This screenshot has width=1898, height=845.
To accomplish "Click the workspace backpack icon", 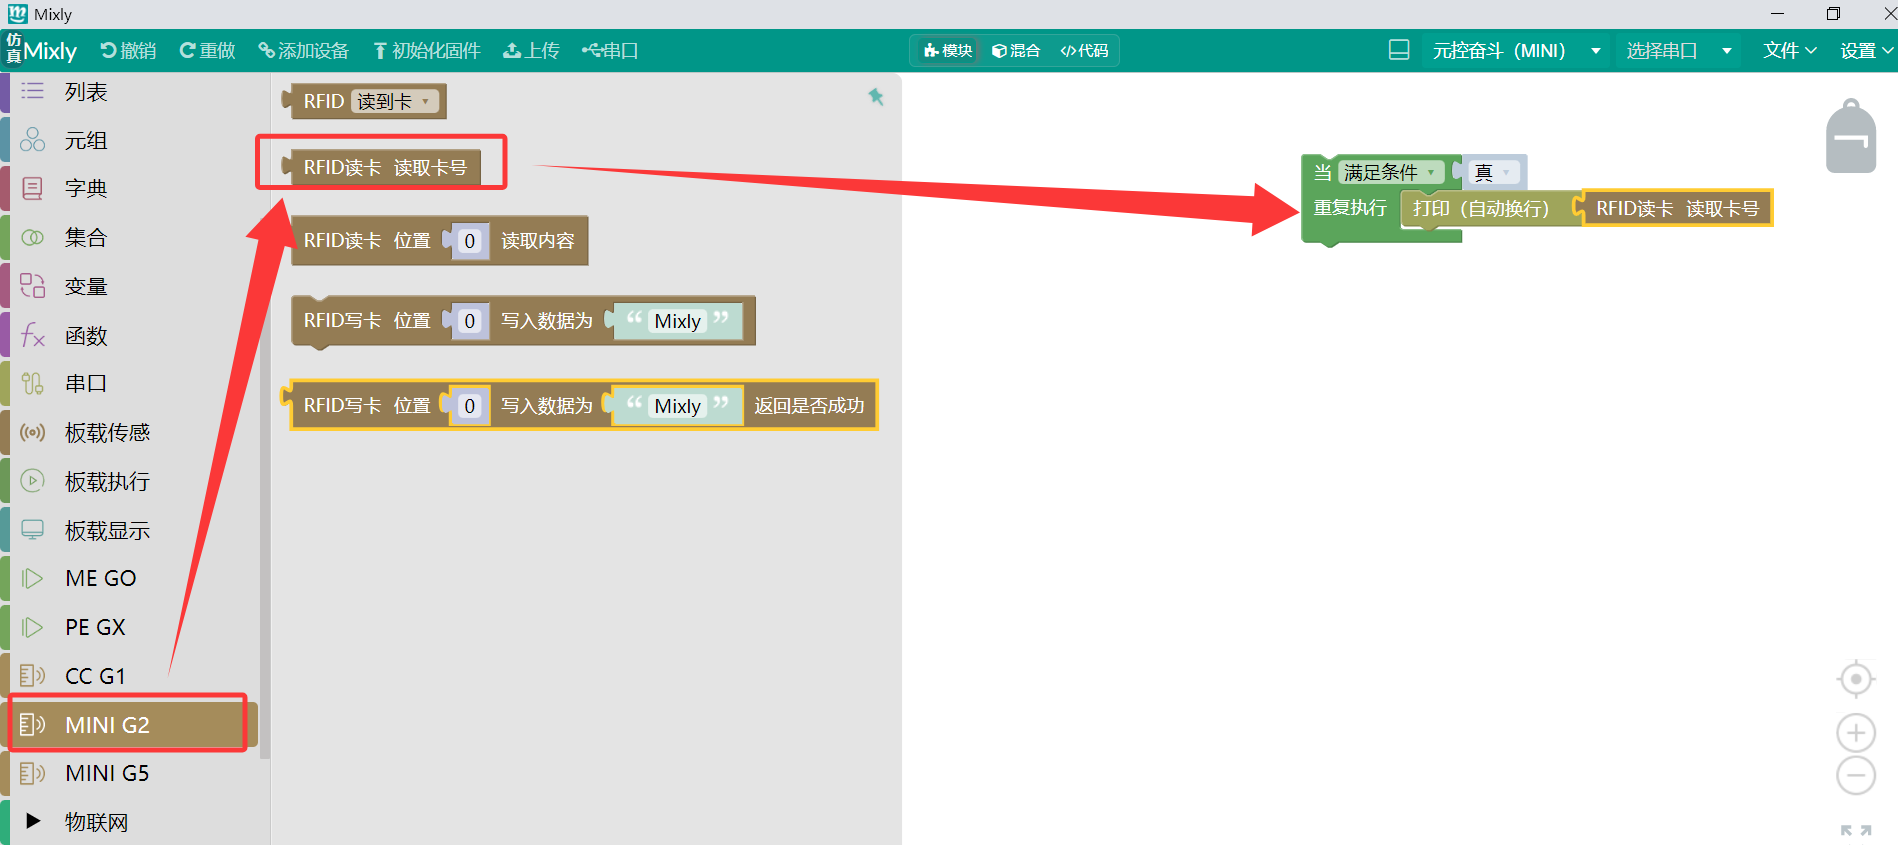I will 1851,136.
